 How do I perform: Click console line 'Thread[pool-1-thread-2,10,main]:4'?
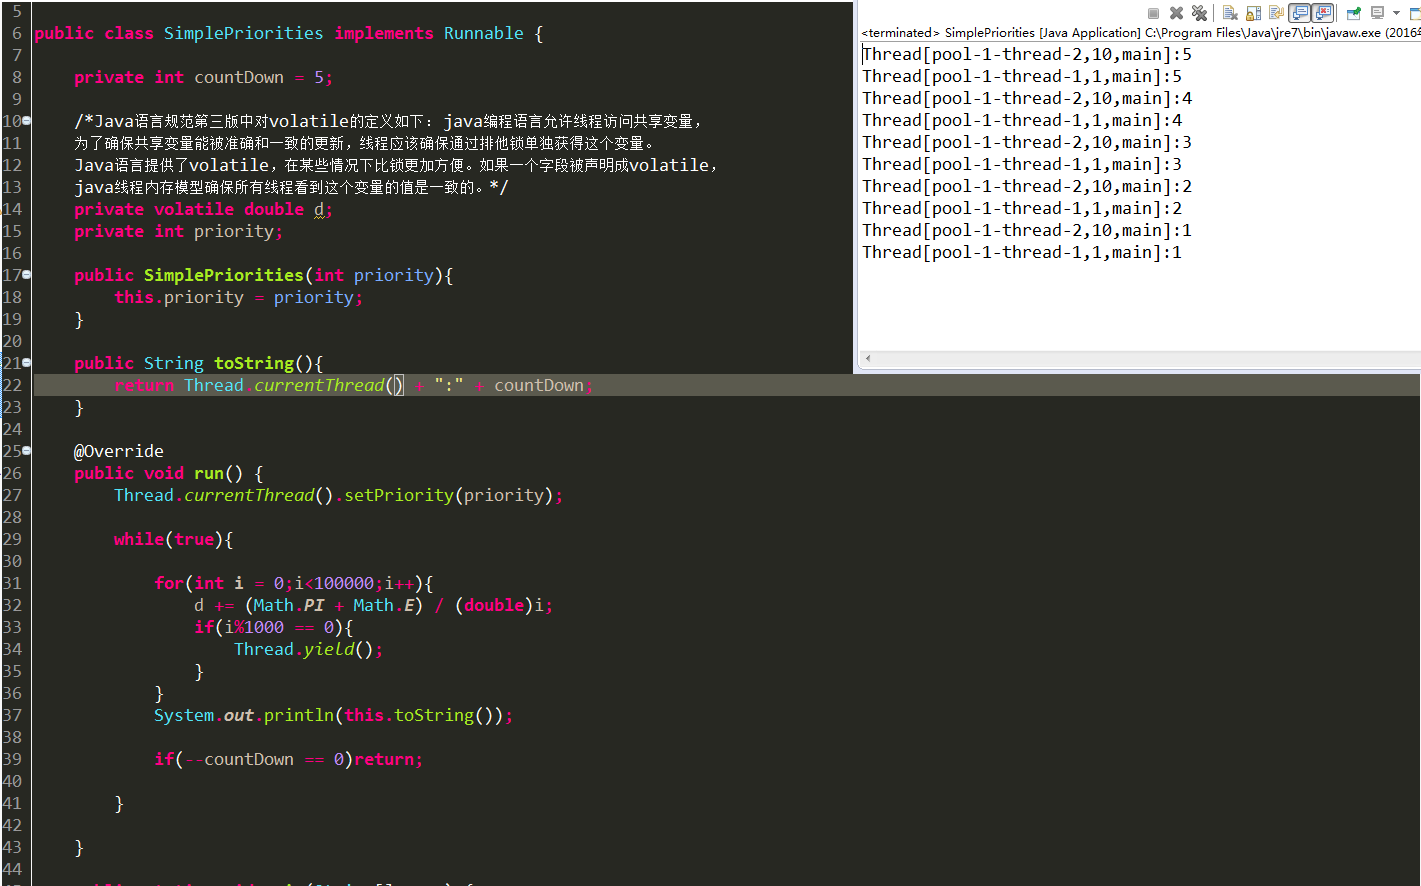pyautogui.click(x=1027, y=99)
